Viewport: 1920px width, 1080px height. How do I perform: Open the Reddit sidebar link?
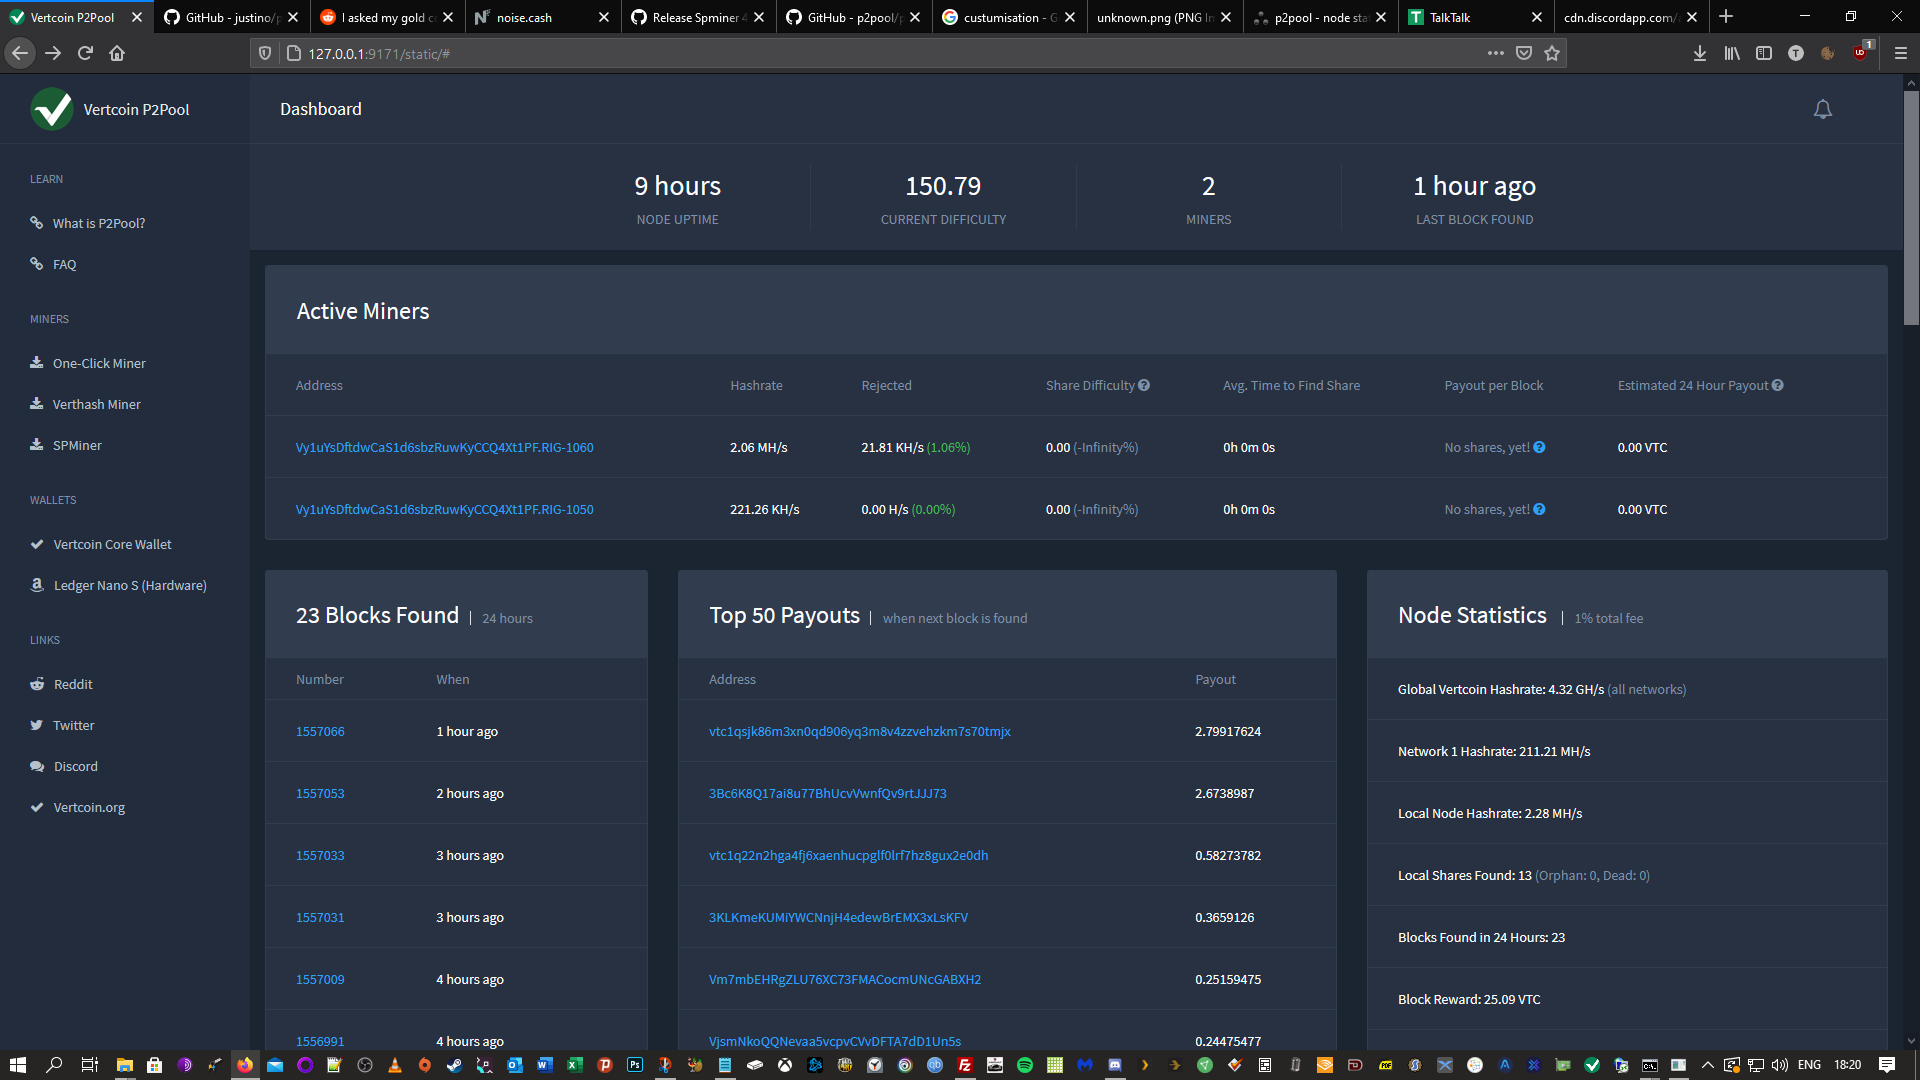click(73, 684)
